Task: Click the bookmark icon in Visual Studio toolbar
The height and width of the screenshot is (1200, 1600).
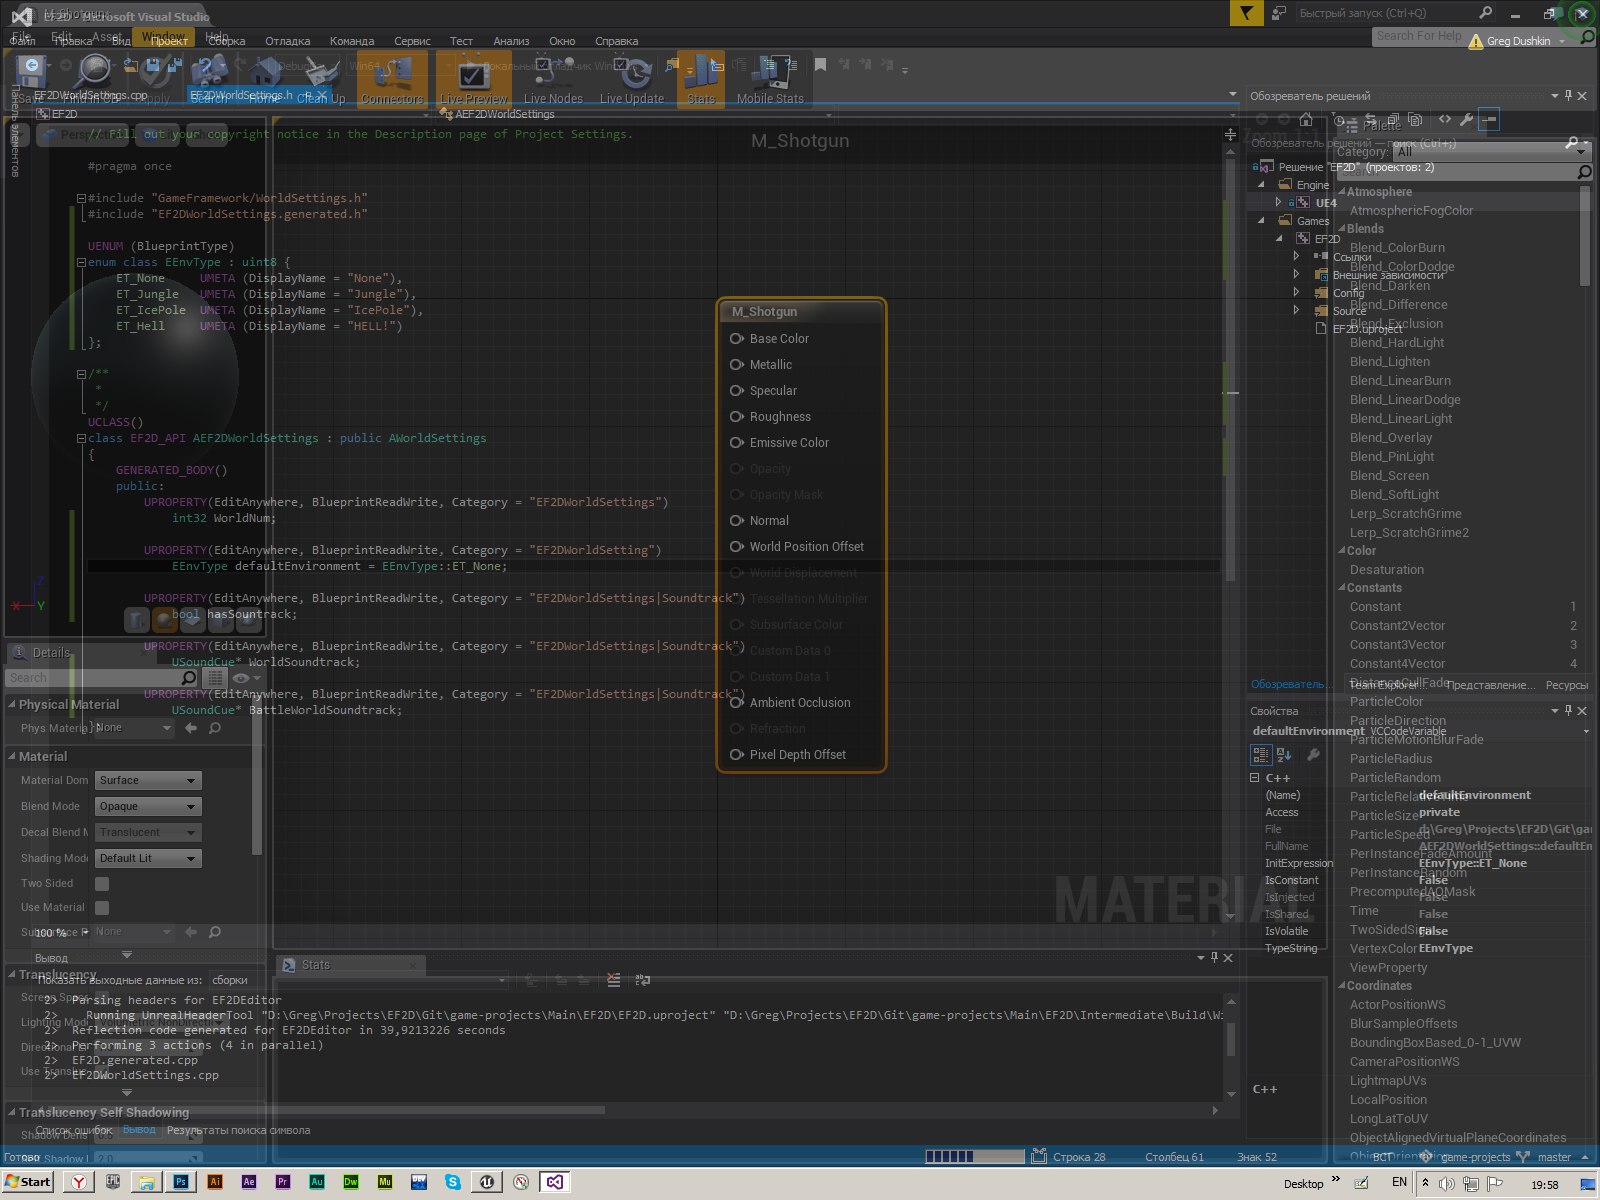Action: click(x=820, y=65)
